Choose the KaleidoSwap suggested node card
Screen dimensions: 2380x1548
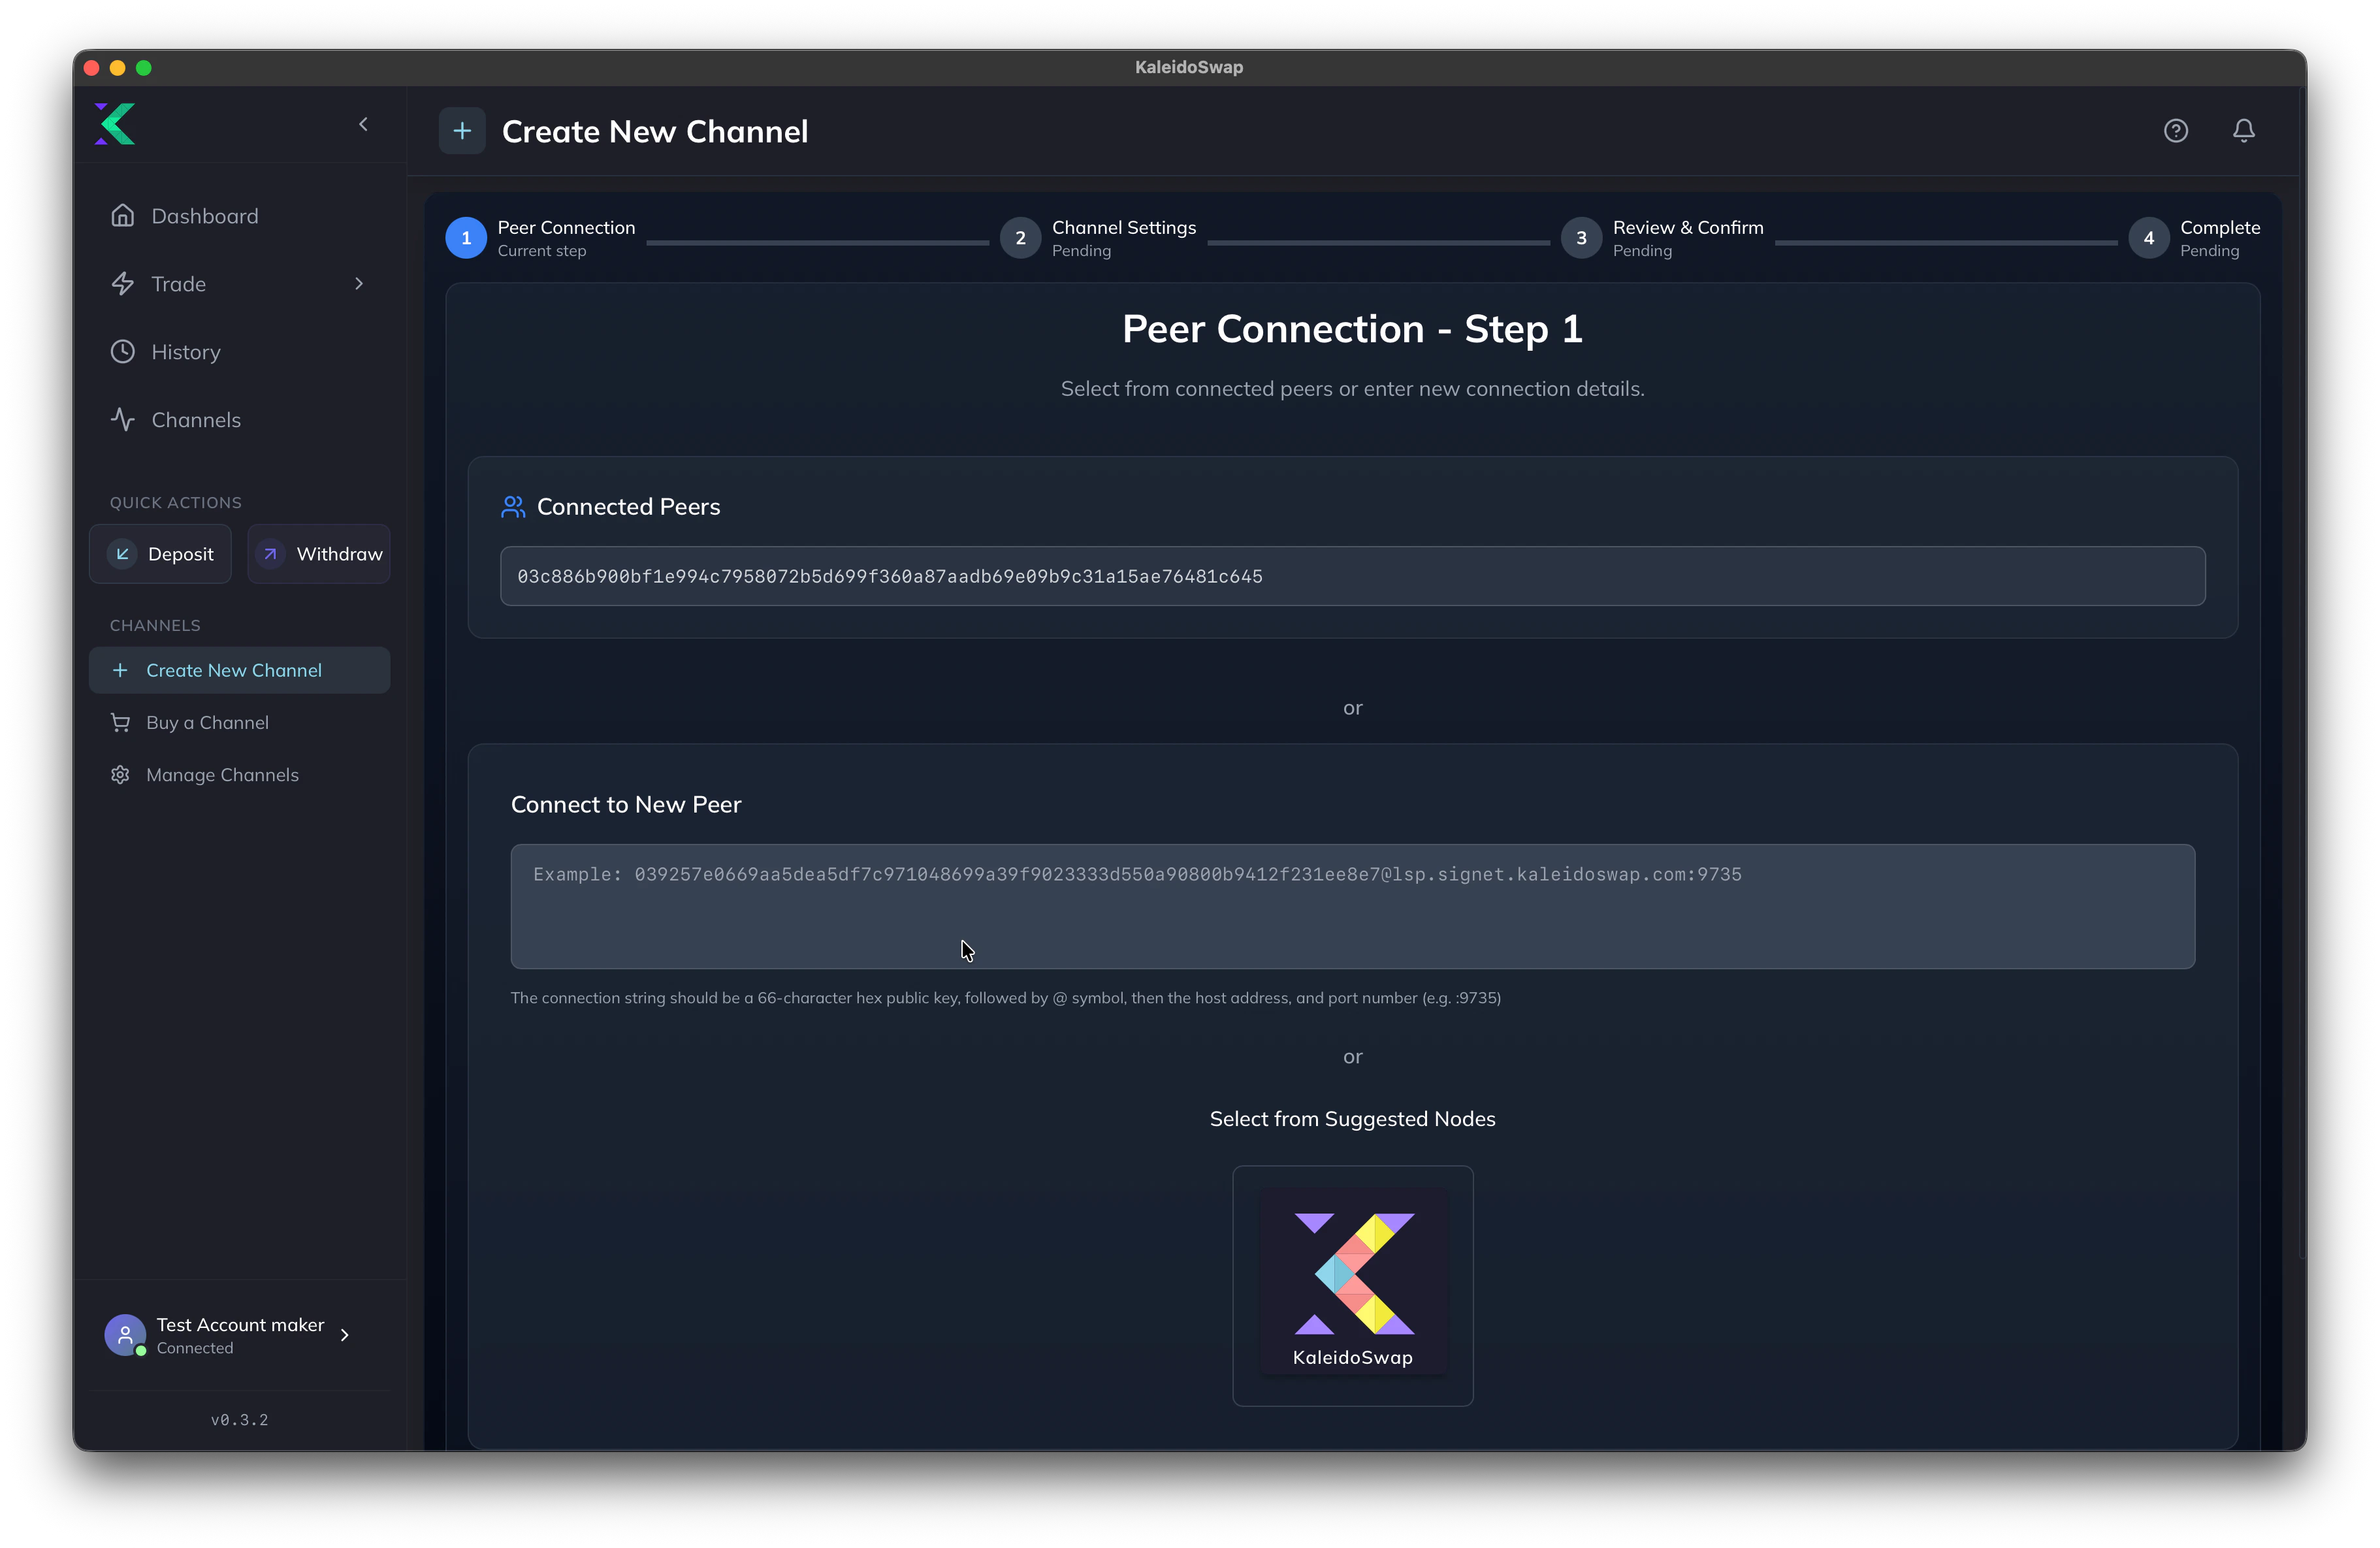click(x=1352, y=1285)
